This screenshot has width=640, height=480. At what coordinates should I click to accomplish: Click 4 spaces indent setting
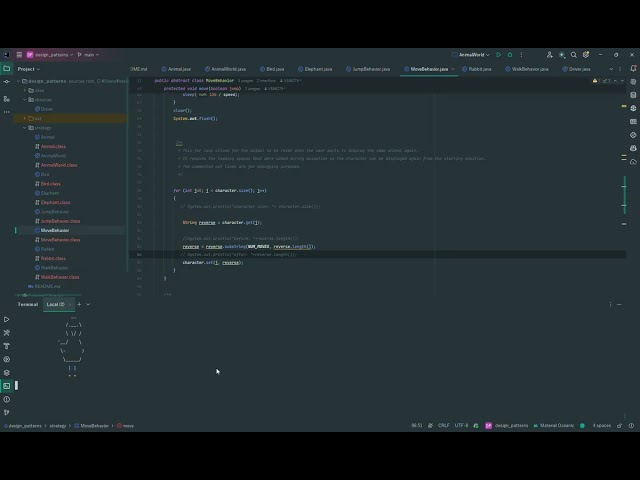tap(602, 425)
